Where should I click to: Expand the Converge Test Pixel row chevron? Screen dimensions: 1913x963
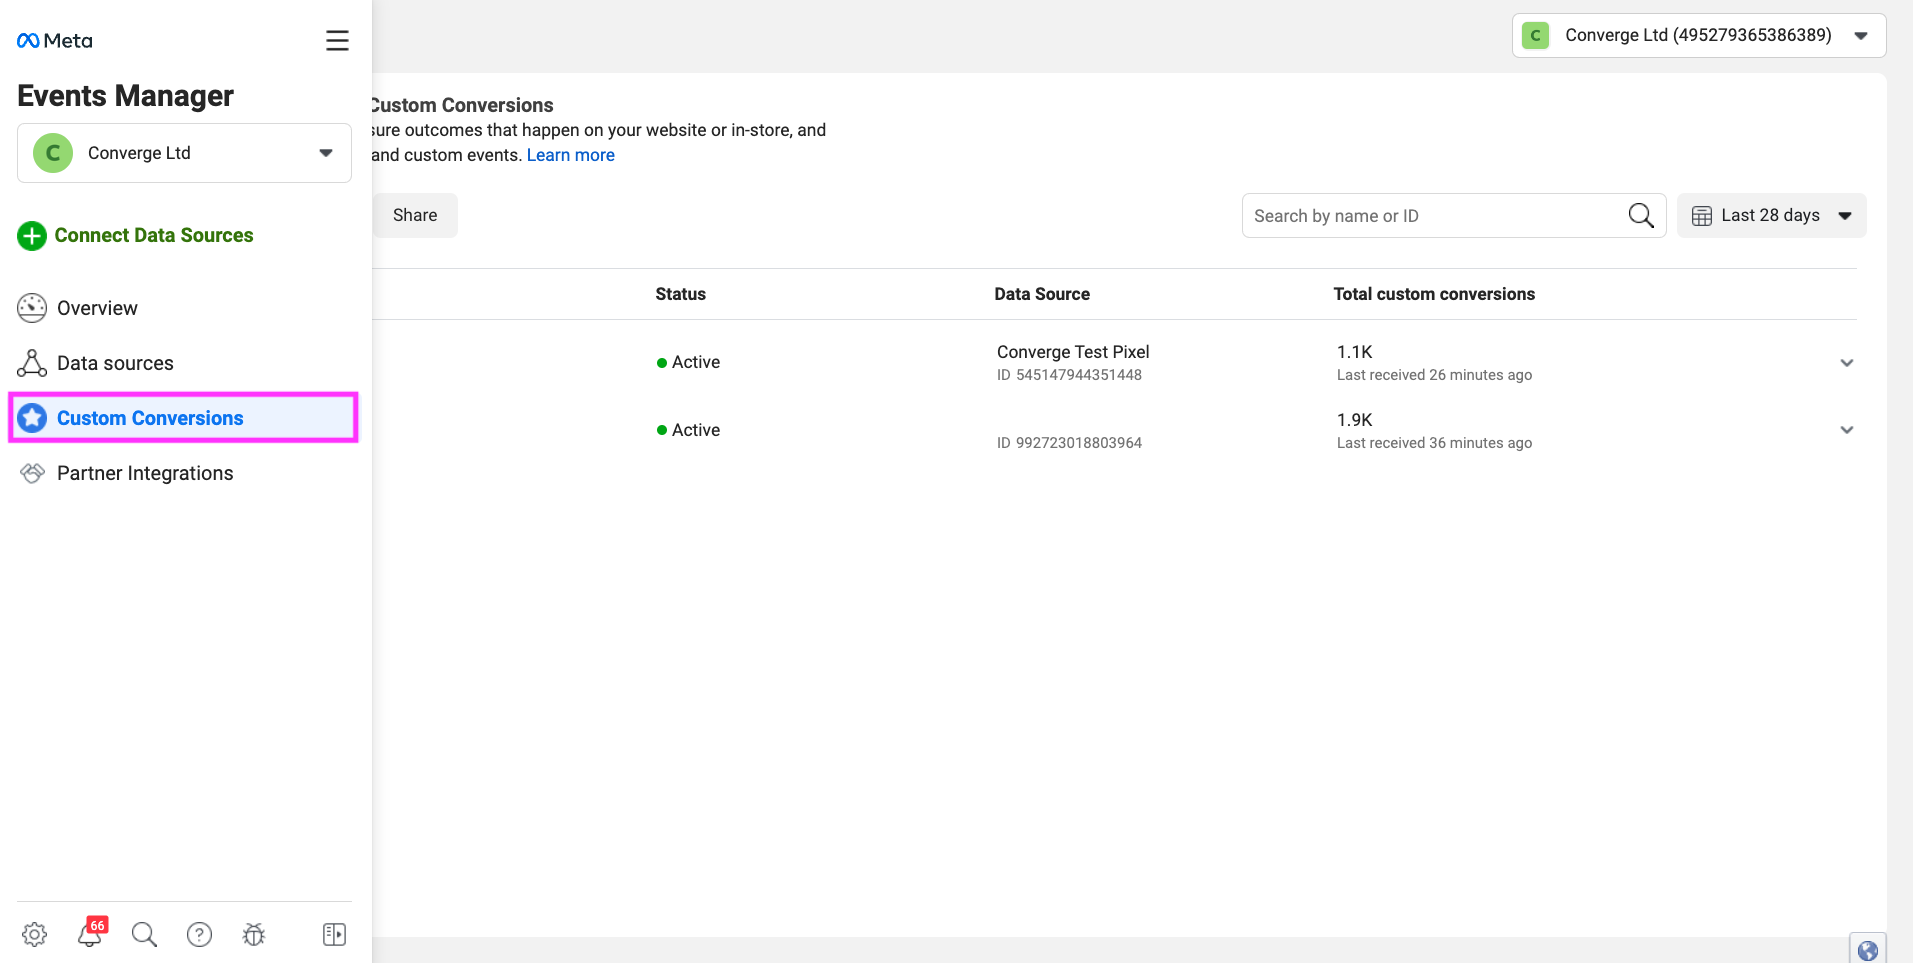[1846, 363]
